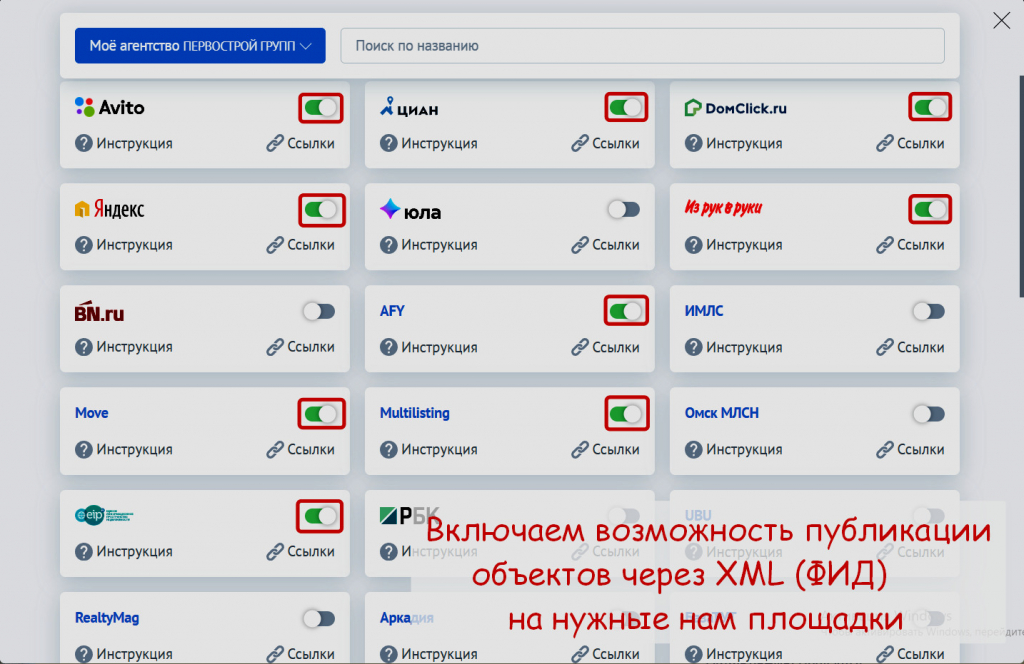Click the RealtyMag platform name

click(x=107, y=618)
